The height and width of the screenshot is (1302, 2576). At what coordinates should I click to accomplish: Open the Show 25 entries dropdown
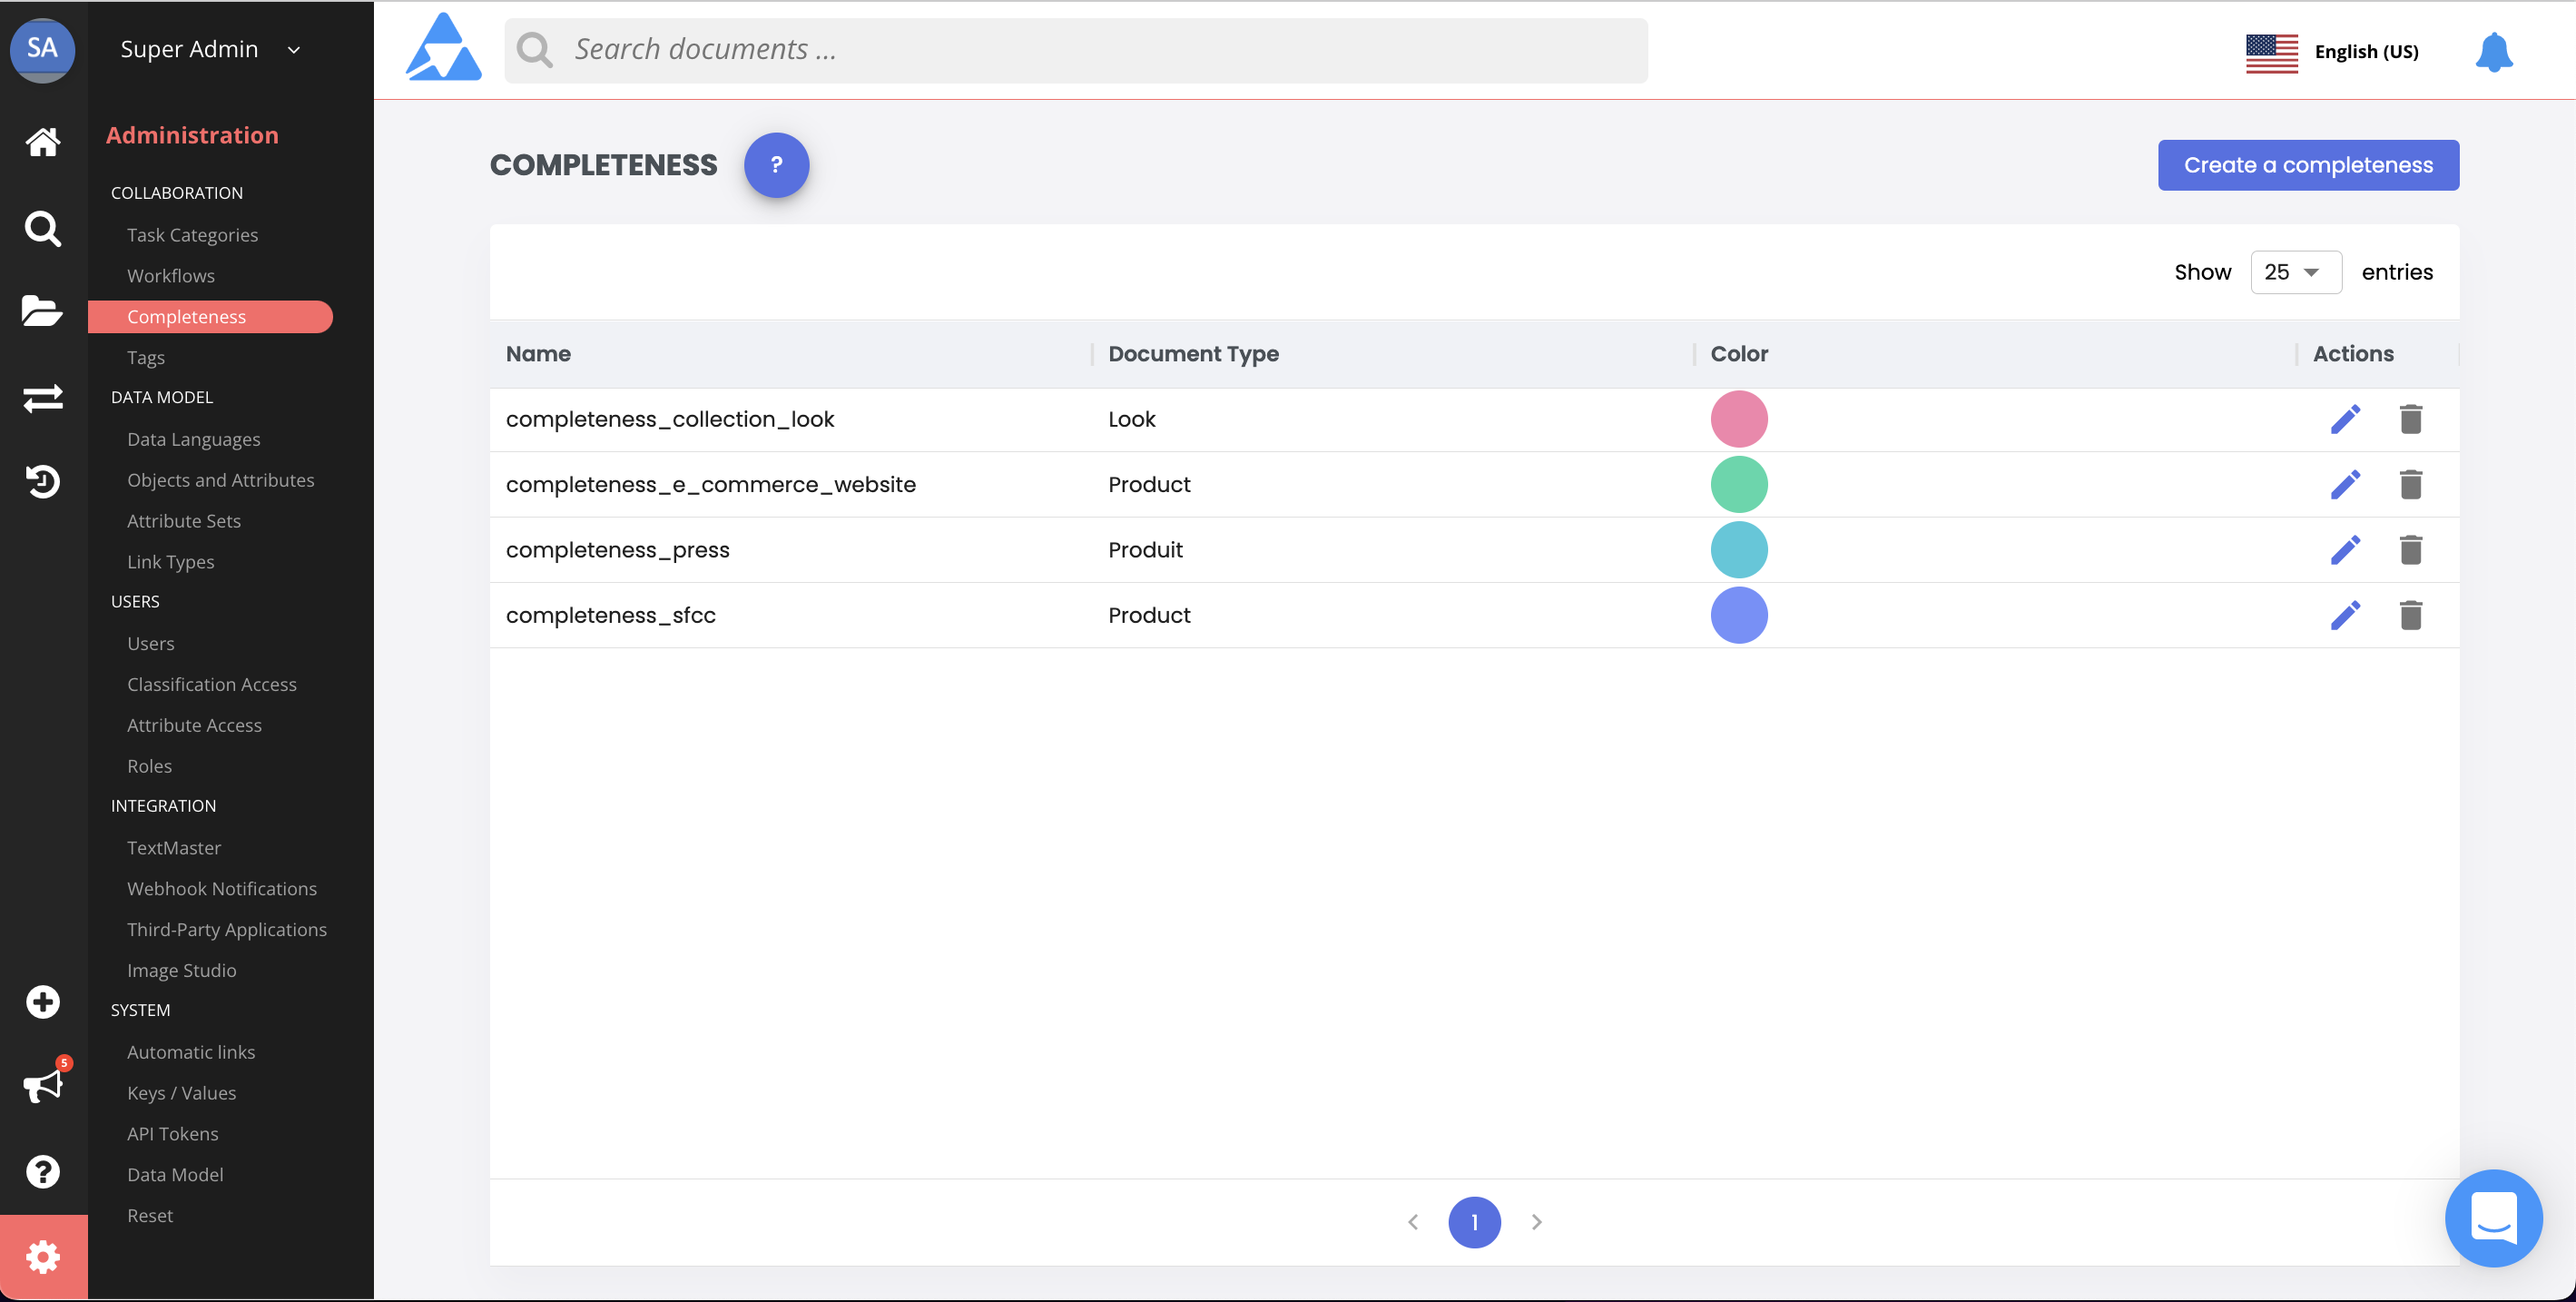(x=2295, y=272)
